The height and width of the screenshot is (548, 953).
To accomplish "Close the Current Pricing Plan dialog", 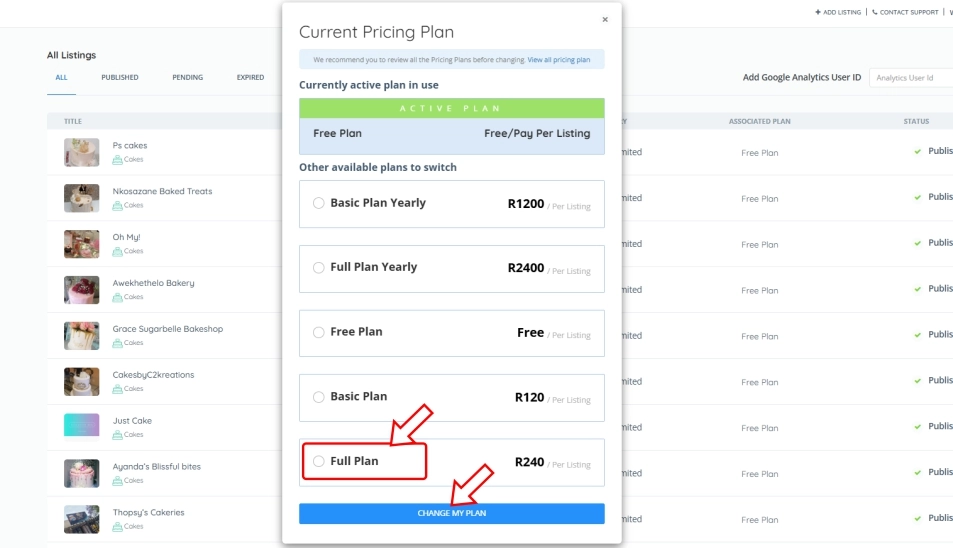I will (604, 19).
